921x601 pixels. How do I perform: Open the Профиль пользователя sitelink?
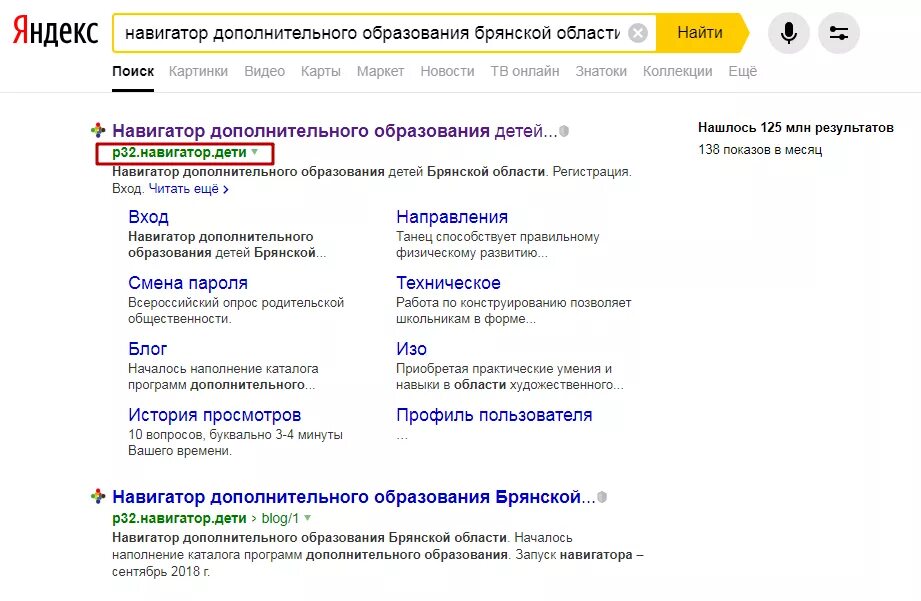pos(494,415)
